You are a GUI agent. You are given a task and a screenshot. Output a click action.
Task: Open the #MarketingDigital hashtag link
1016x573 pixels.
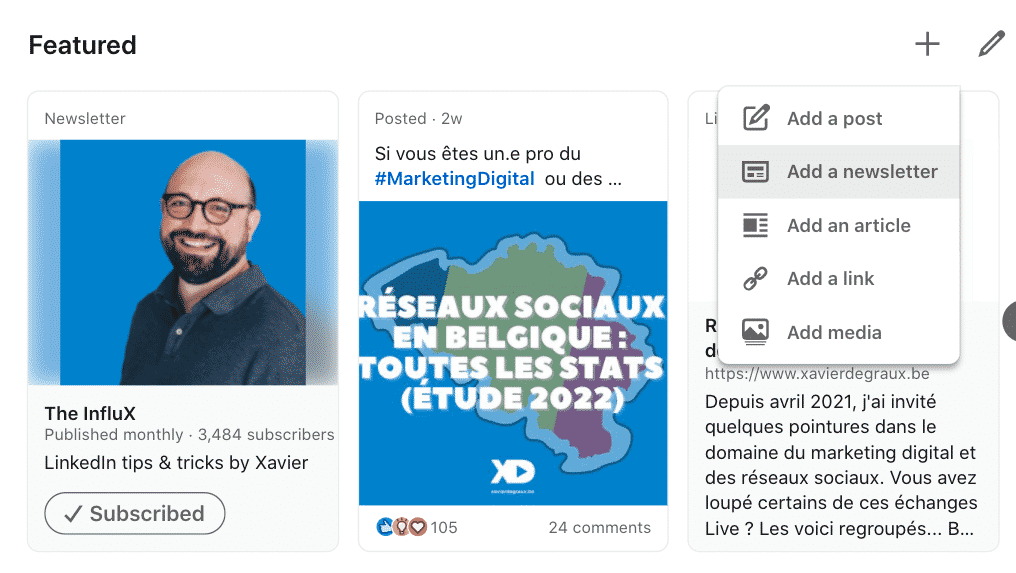[x=454, y=180]
